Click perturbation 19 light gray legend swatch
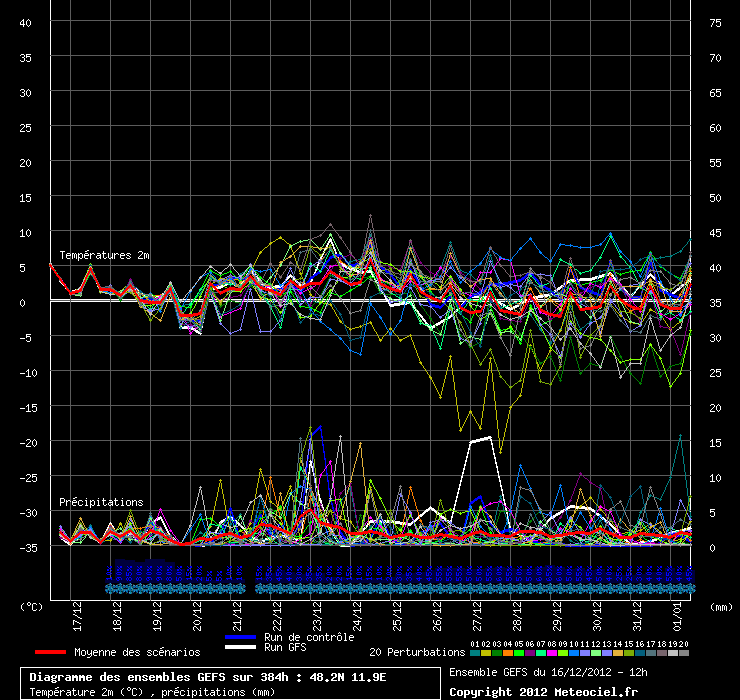 pos(673,653)
